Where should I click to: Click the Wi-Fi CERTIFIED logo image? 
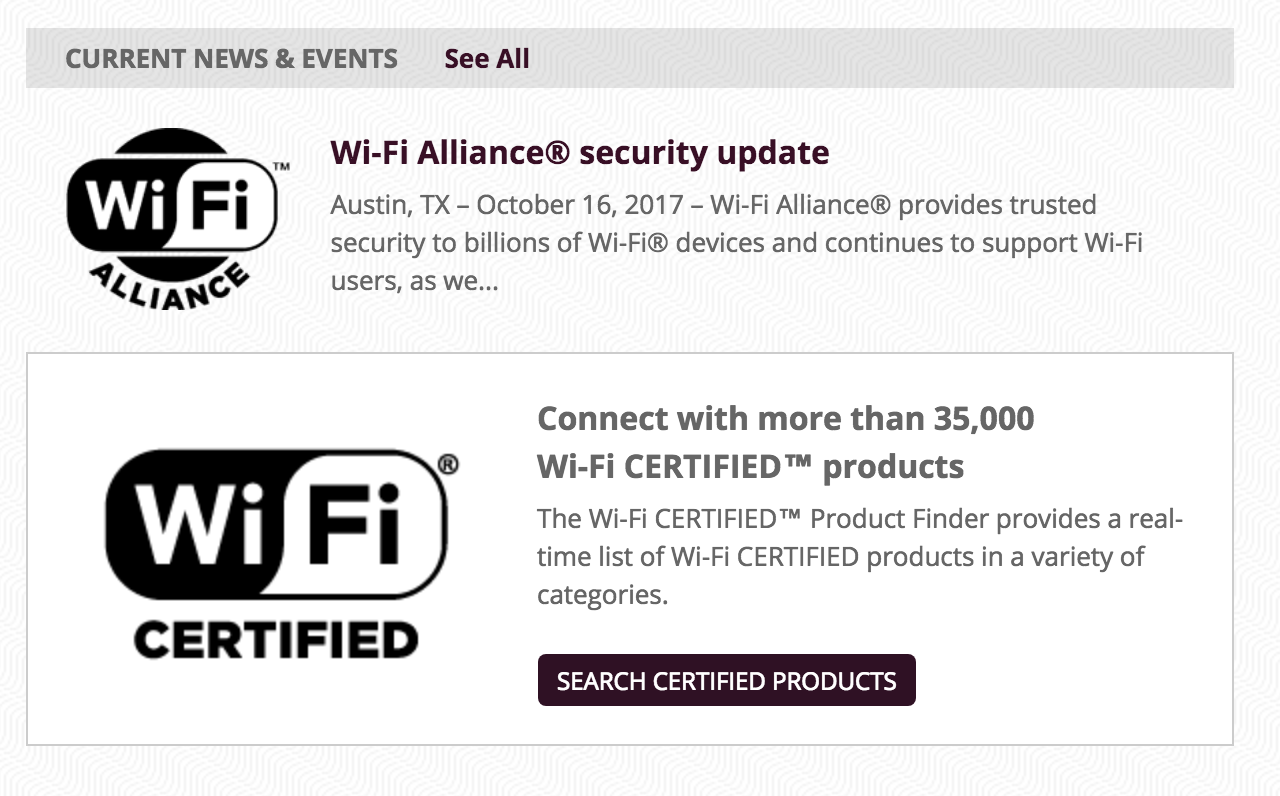[x=278, y=552]
